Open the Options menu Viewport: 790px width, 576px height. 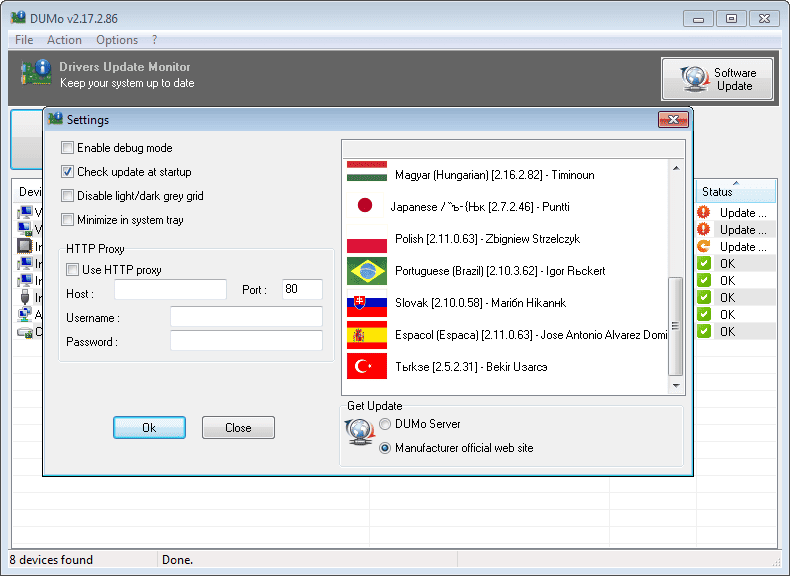coord(117,40)
